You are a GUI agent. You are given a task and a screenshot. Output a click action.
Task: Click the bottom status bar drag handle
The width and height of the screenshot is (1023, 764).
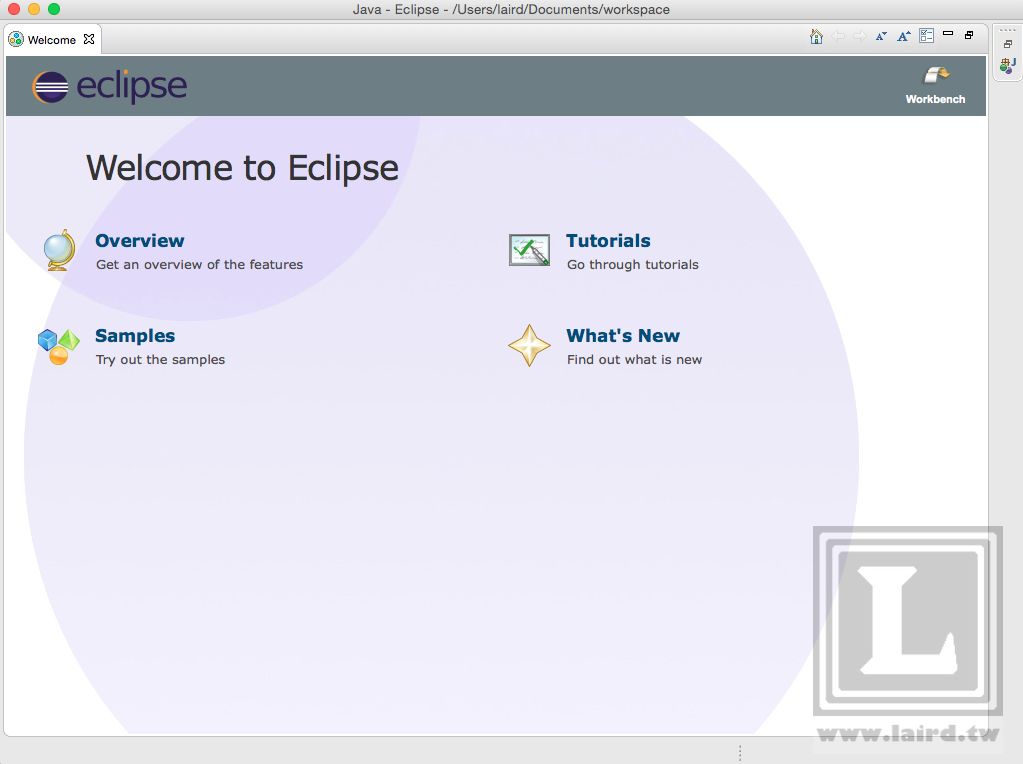click(740, 751)
